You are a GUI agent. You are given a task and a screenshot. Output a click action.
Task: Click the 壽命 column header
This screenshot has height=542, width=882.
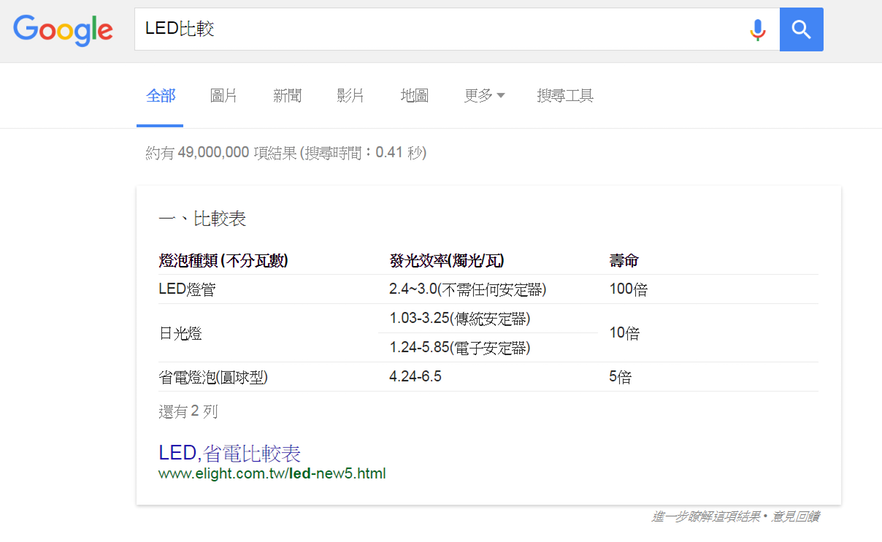(624, 261)
